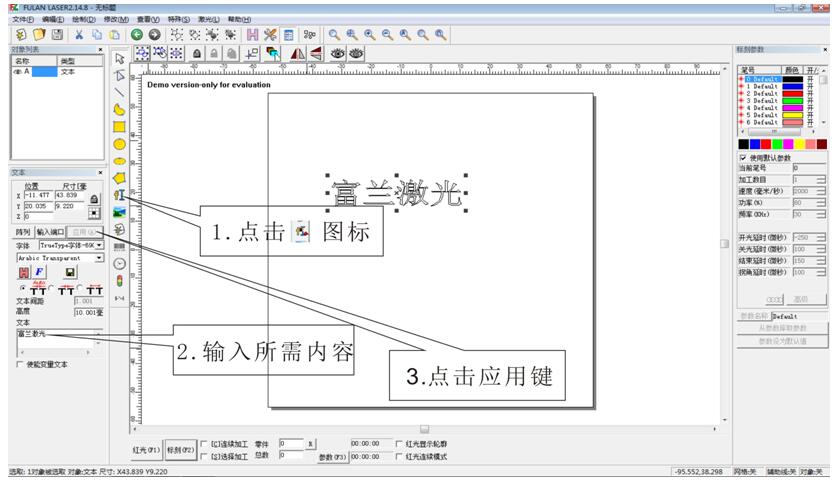Select the rectangle drawing tool

tap(119, 127)
